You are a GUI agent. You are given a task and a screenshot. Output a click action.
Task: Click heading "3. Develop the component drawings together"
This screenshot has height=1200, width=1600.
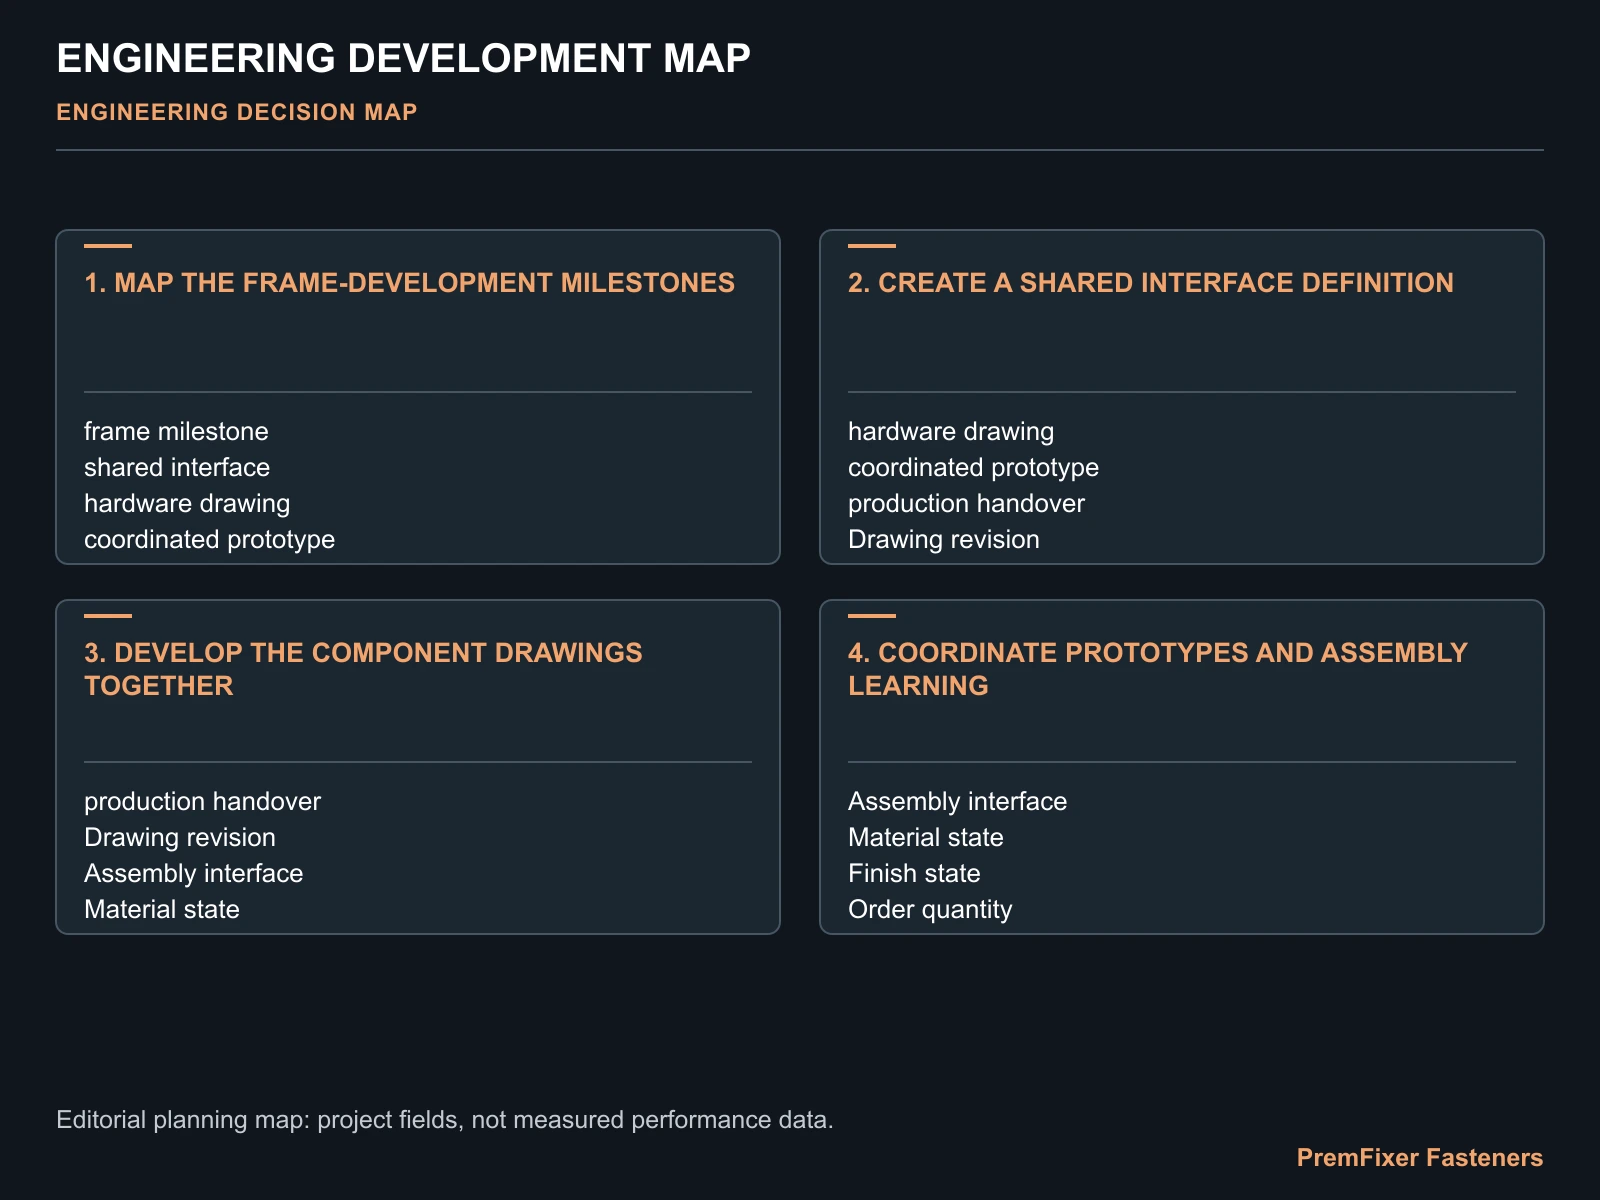(363, 669)
